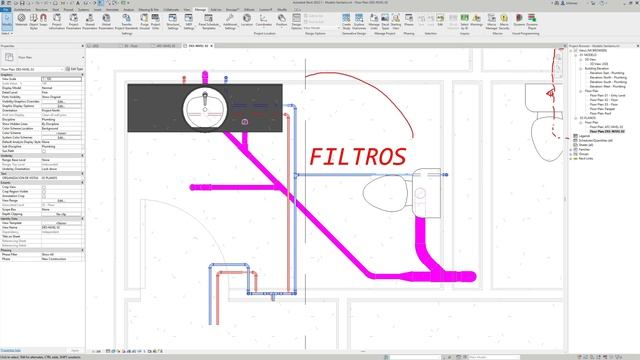Click the View Name field
Viewport: 640px width, 360px height.
pyautogui.click(x=61, y=227)
